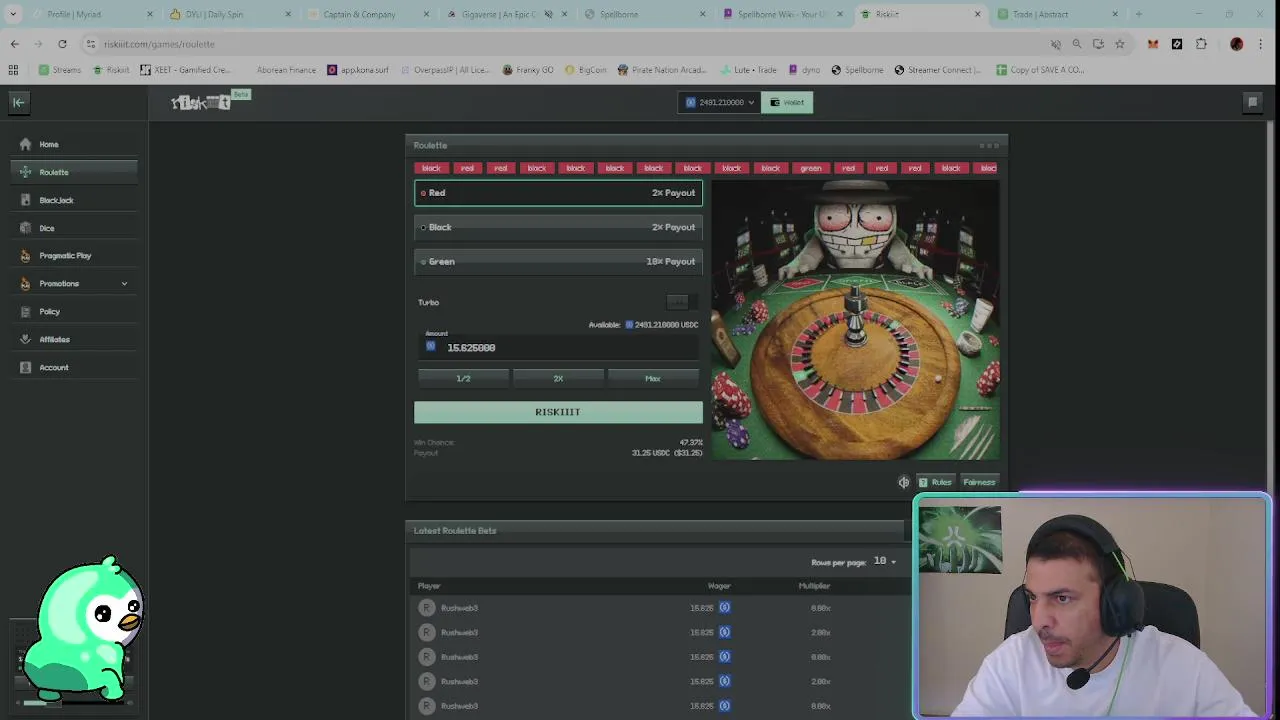The image size is (1280, 720).
Task: Open the browser tab search dropdown
Action: point(13,14)
